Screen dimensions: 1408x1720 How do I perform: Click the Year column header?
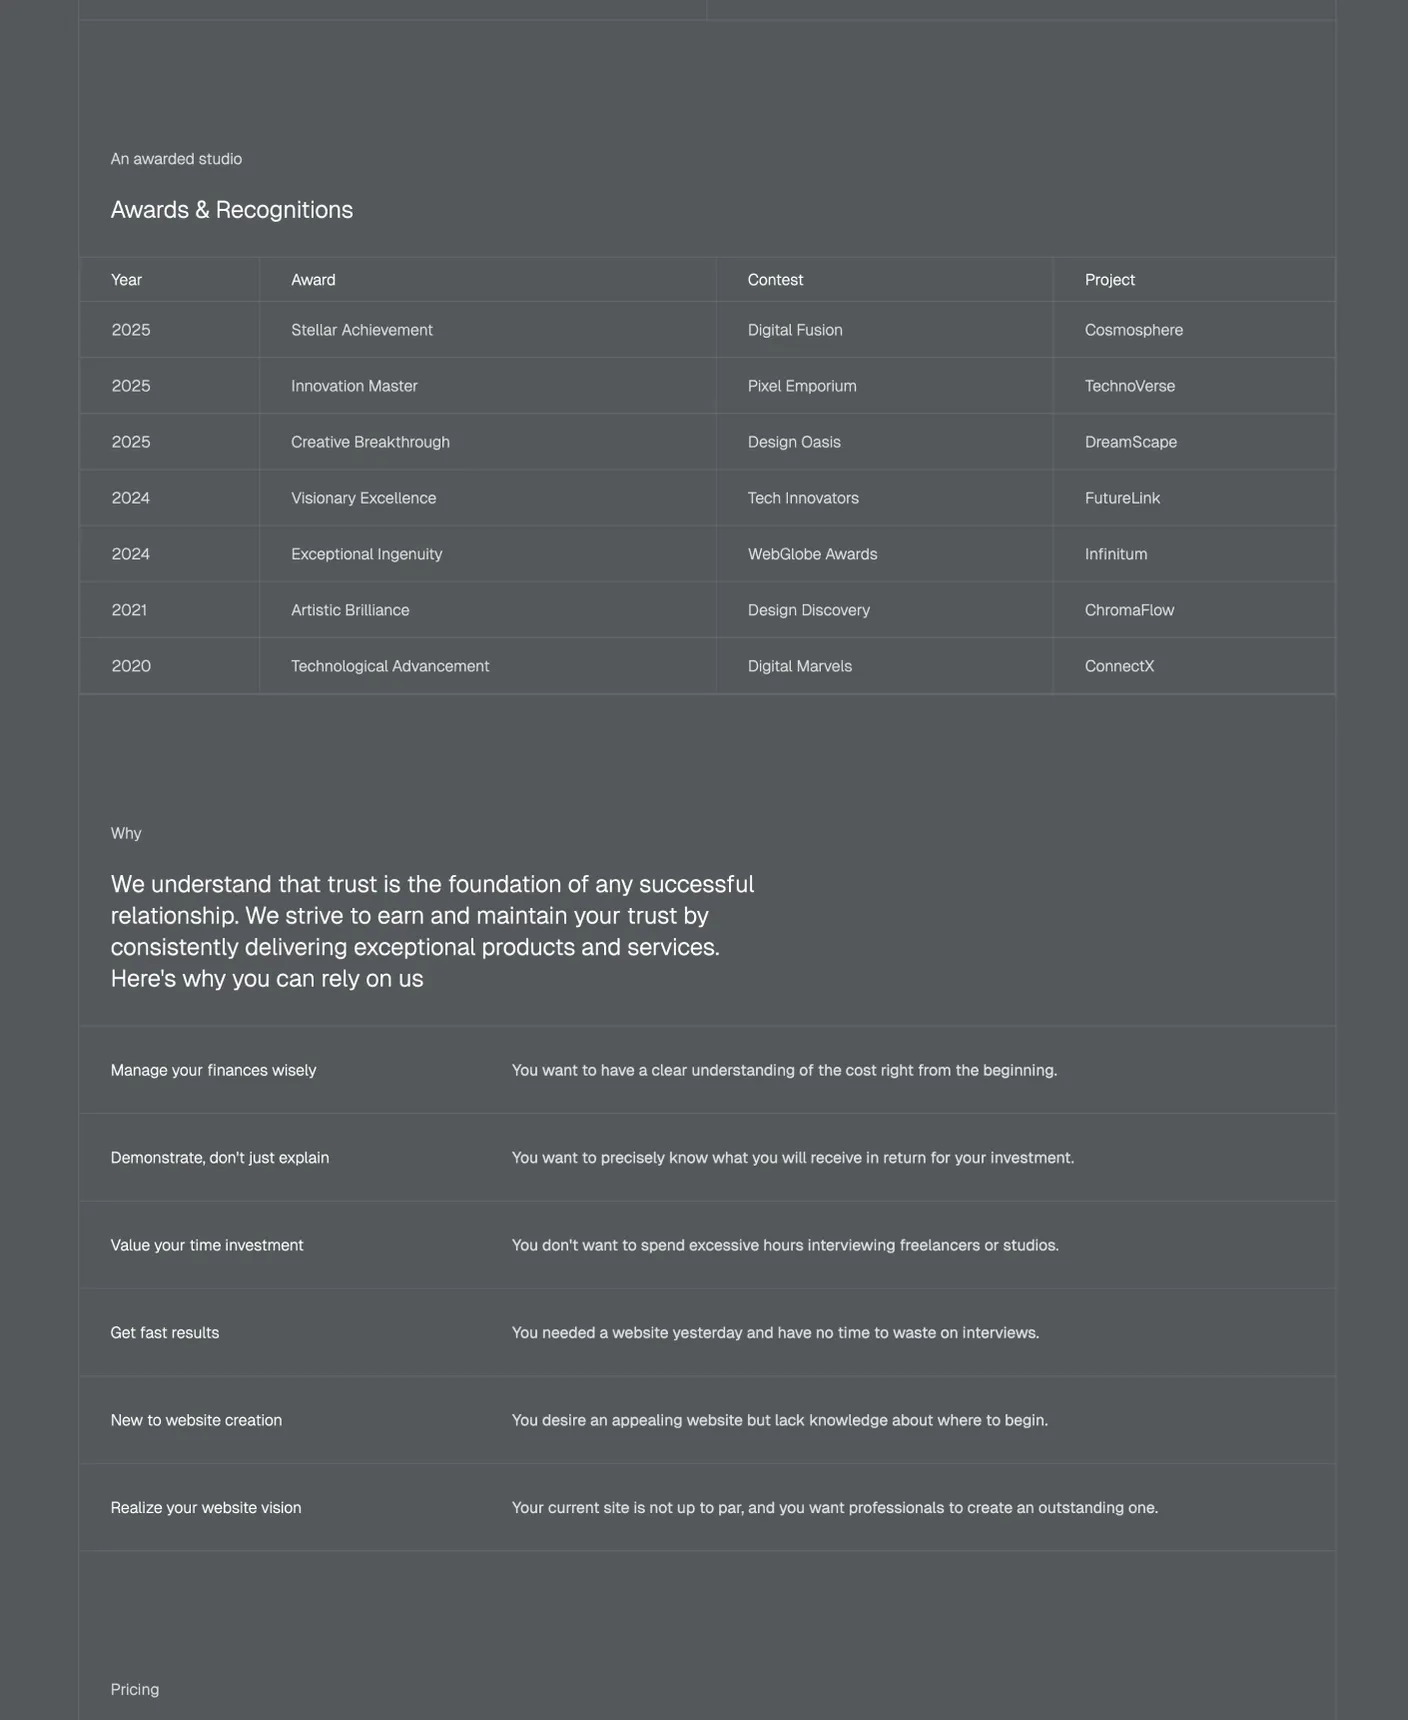(126, 280)
